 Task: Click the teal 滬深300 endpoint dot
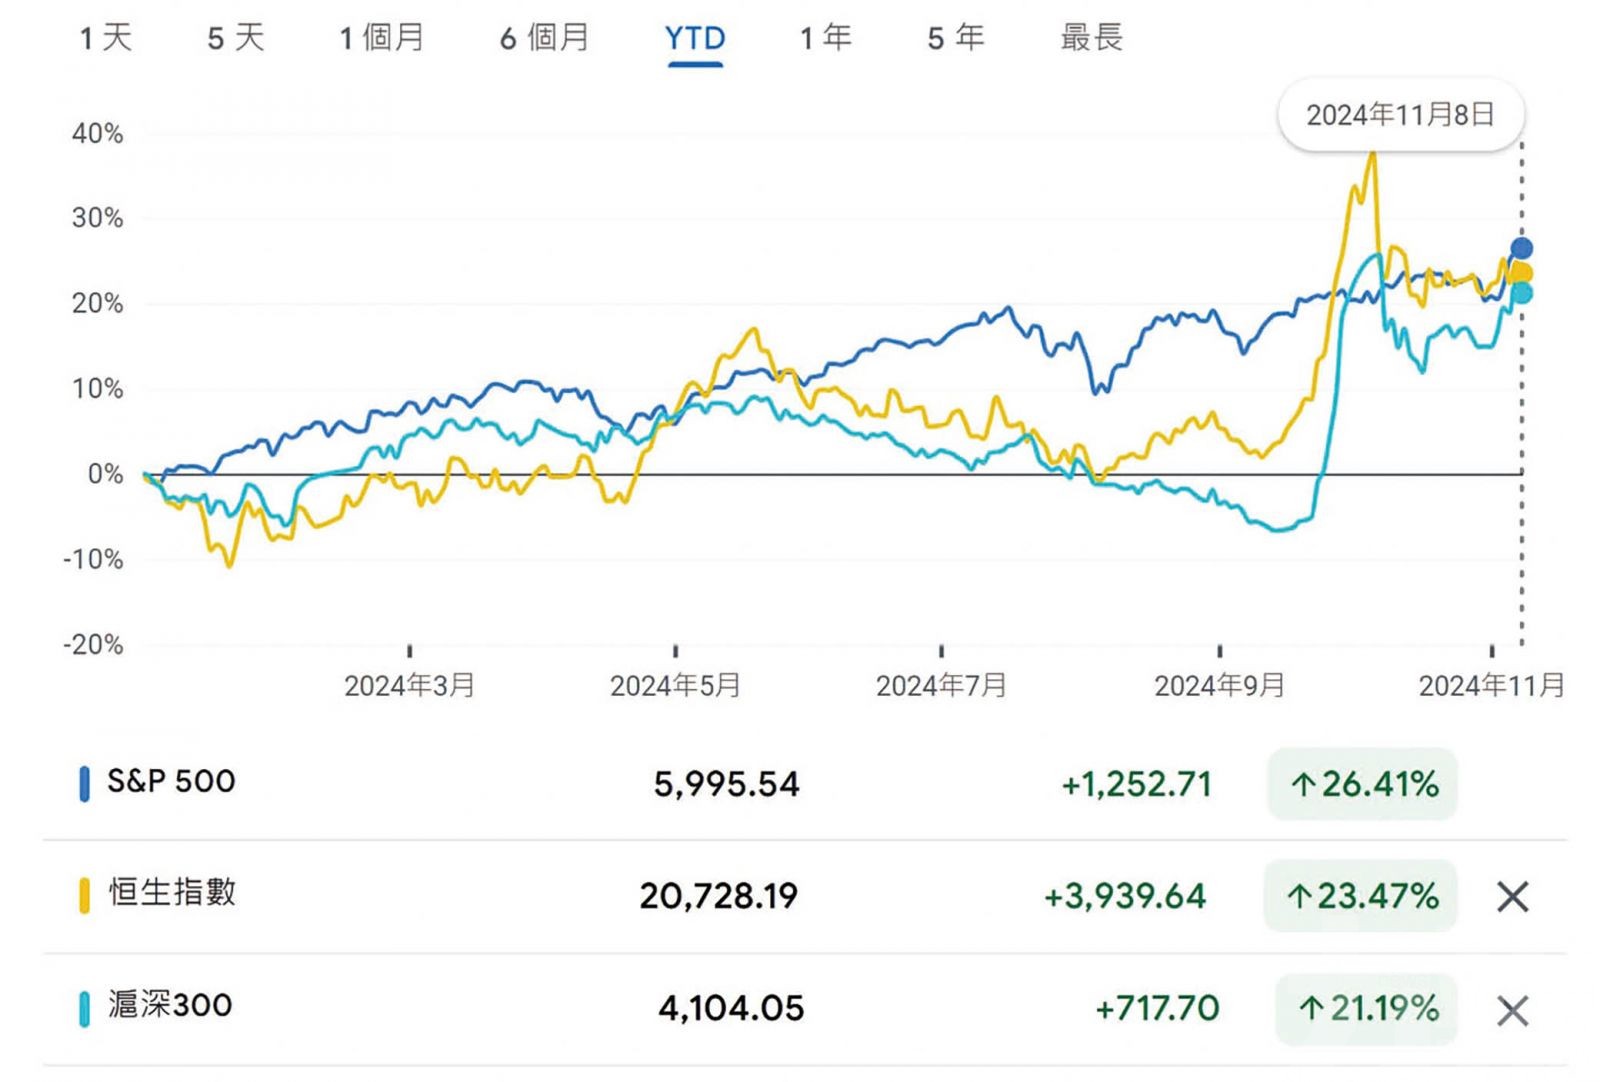pos(1521,293)
